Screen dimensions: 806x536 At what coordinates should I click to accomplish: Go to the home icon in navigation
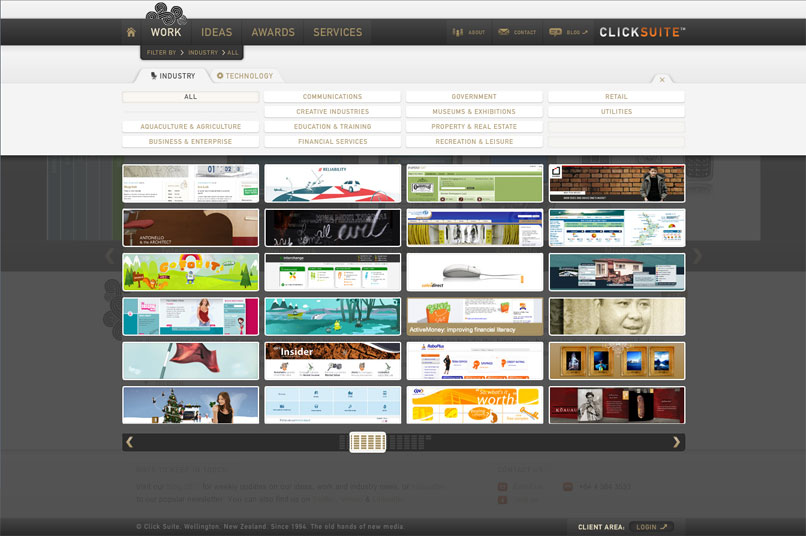(131, 32)
